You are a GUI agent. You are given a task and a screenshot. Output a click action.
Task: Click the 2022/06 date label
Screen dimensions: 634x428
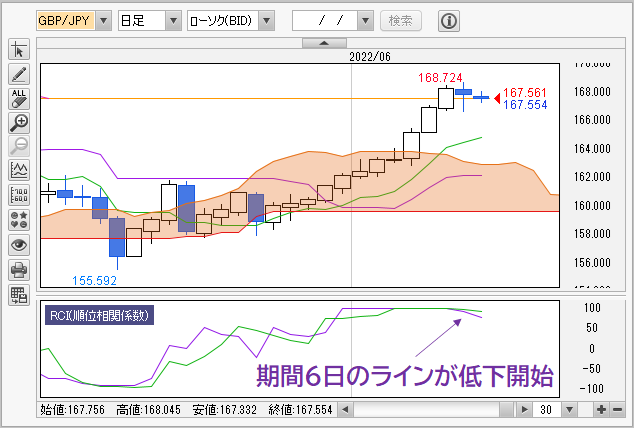click(370, 57)
